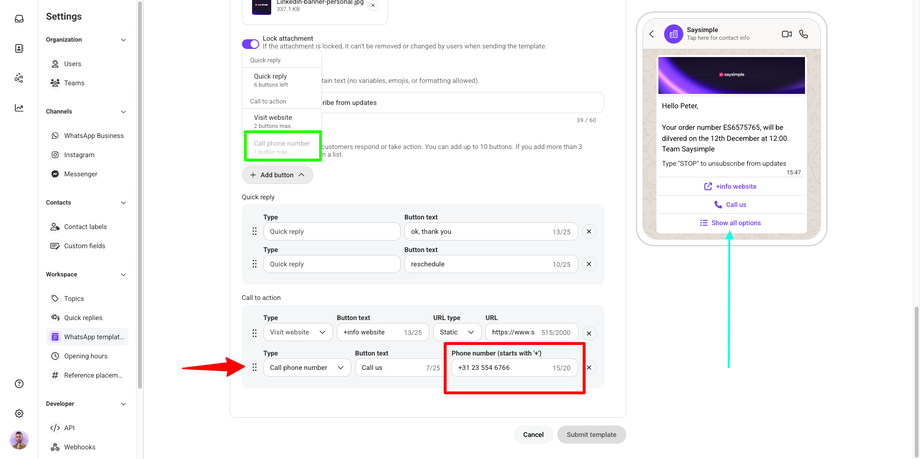
Task: Delete the Visit website button row
Action: (589, 333)
